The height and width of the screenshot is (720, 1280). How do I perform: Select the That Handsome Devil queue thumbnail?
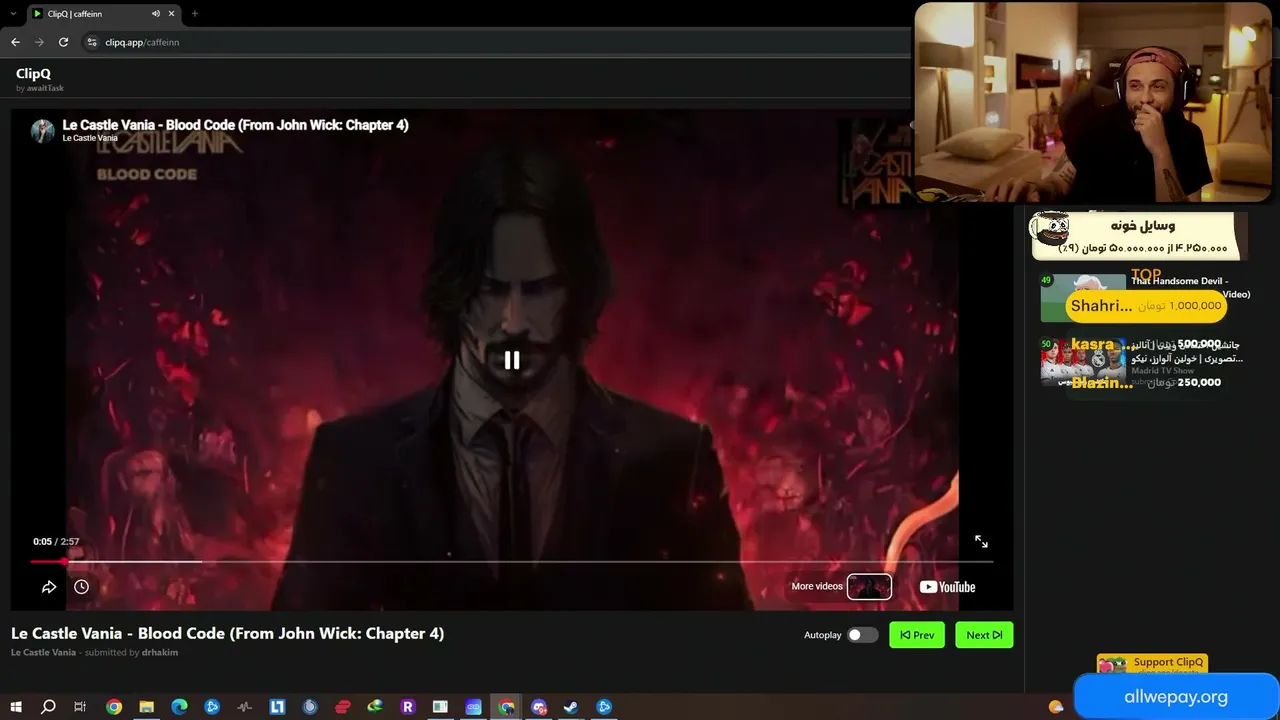[x=1083, y=298]
